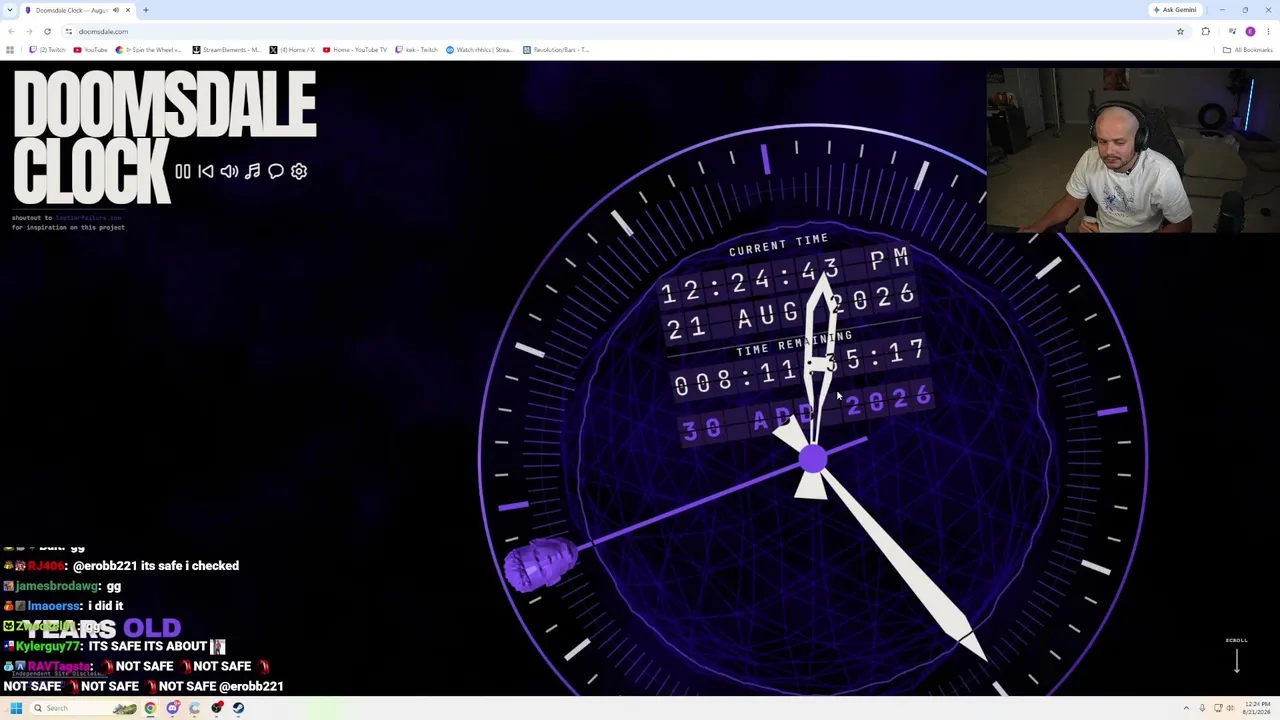Open the apps grid in bookmarks bar
The image size is (1280, 720).
(x=10, y=50)
